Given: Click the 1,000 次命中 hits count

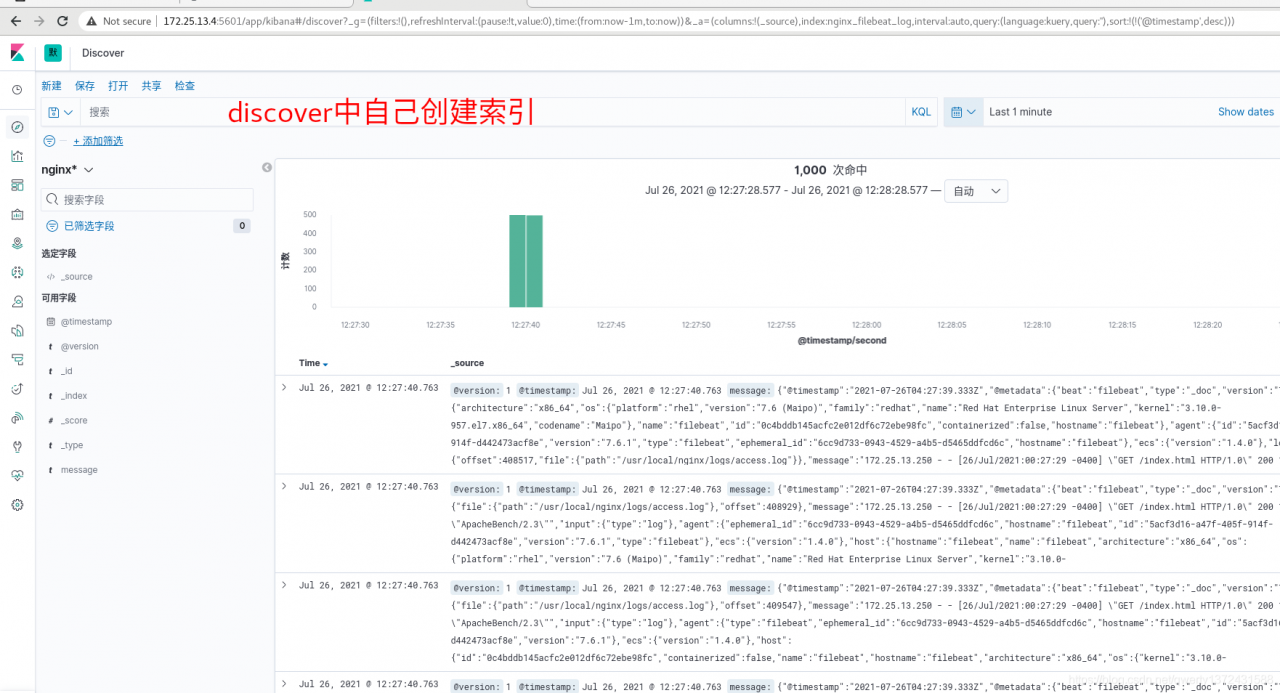Looking at the screenshot, I should click(831, 171).
